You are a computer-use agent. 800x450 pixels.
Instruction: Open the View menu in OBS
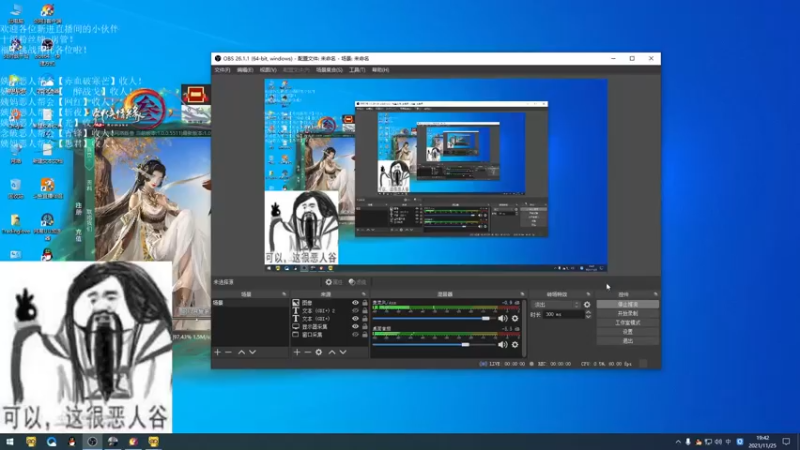tap(268, 70)
